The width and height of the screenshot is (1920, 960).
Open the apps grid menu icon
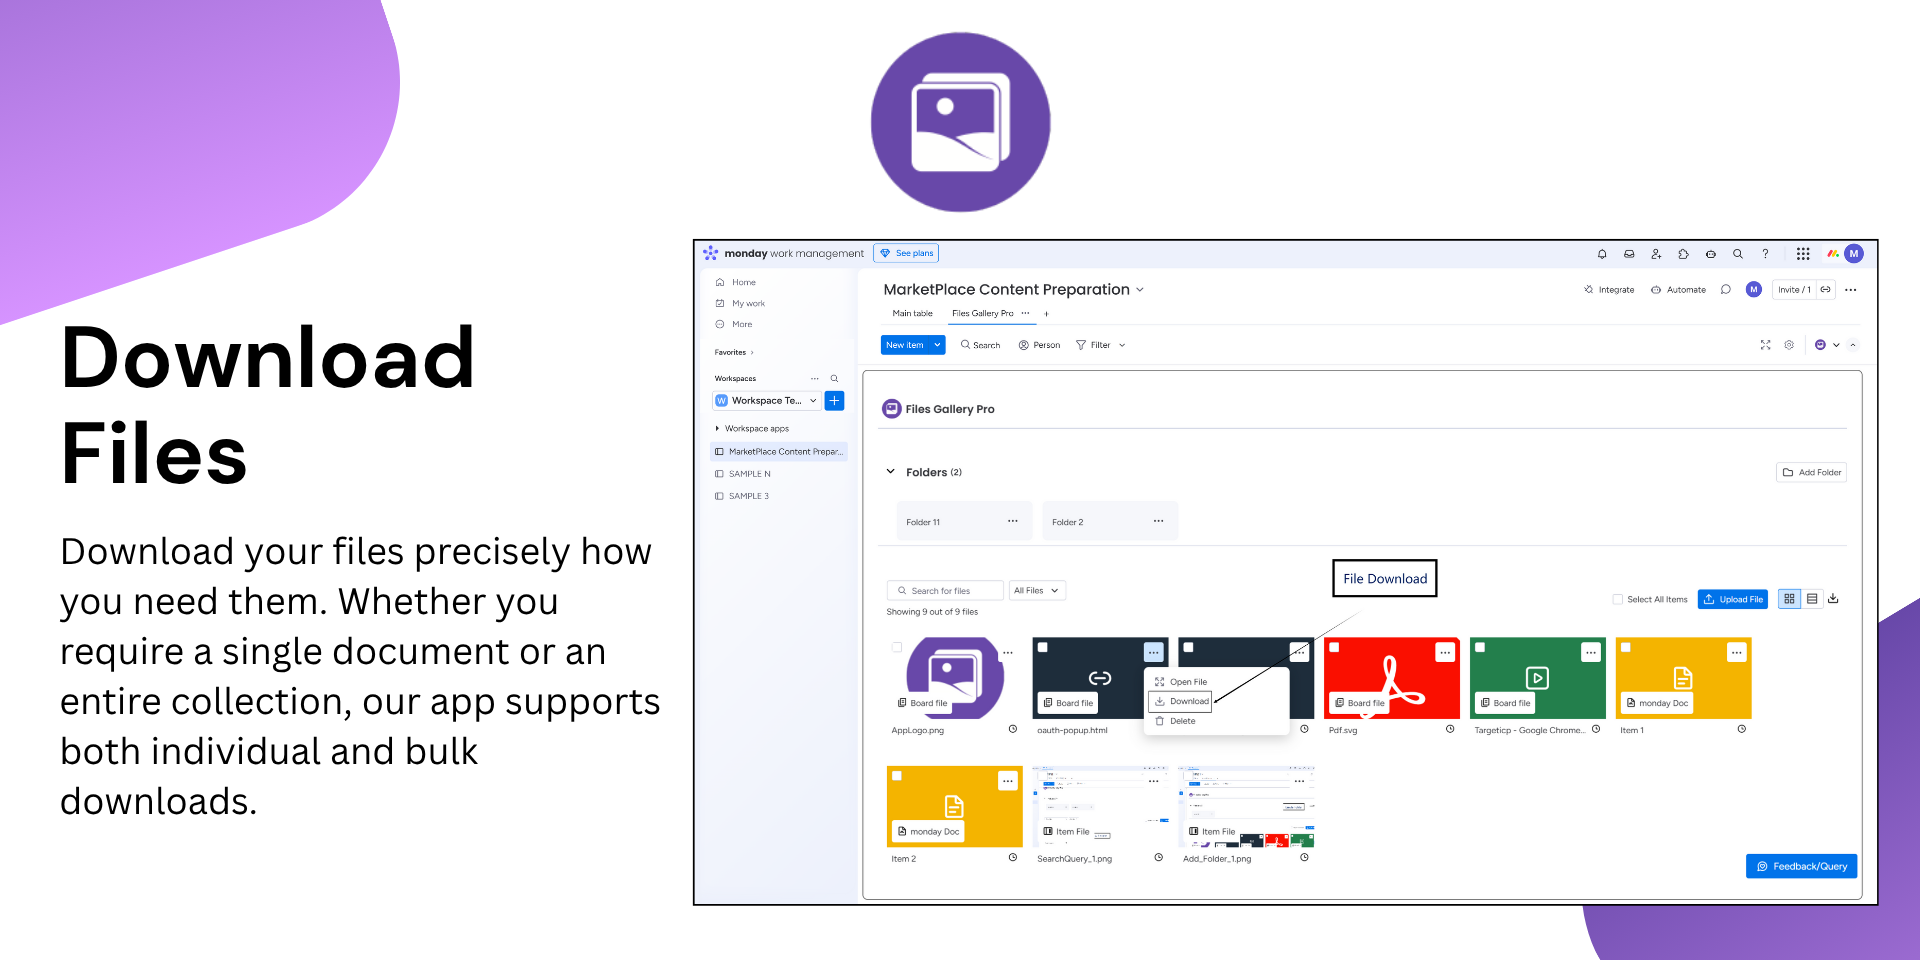click(x=1802, y=254)
